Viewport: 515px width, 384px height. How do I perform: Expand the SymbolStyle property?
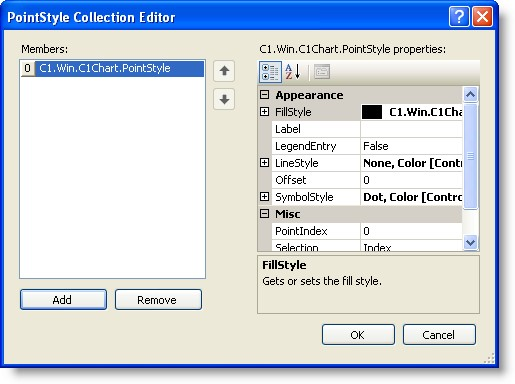264,197
